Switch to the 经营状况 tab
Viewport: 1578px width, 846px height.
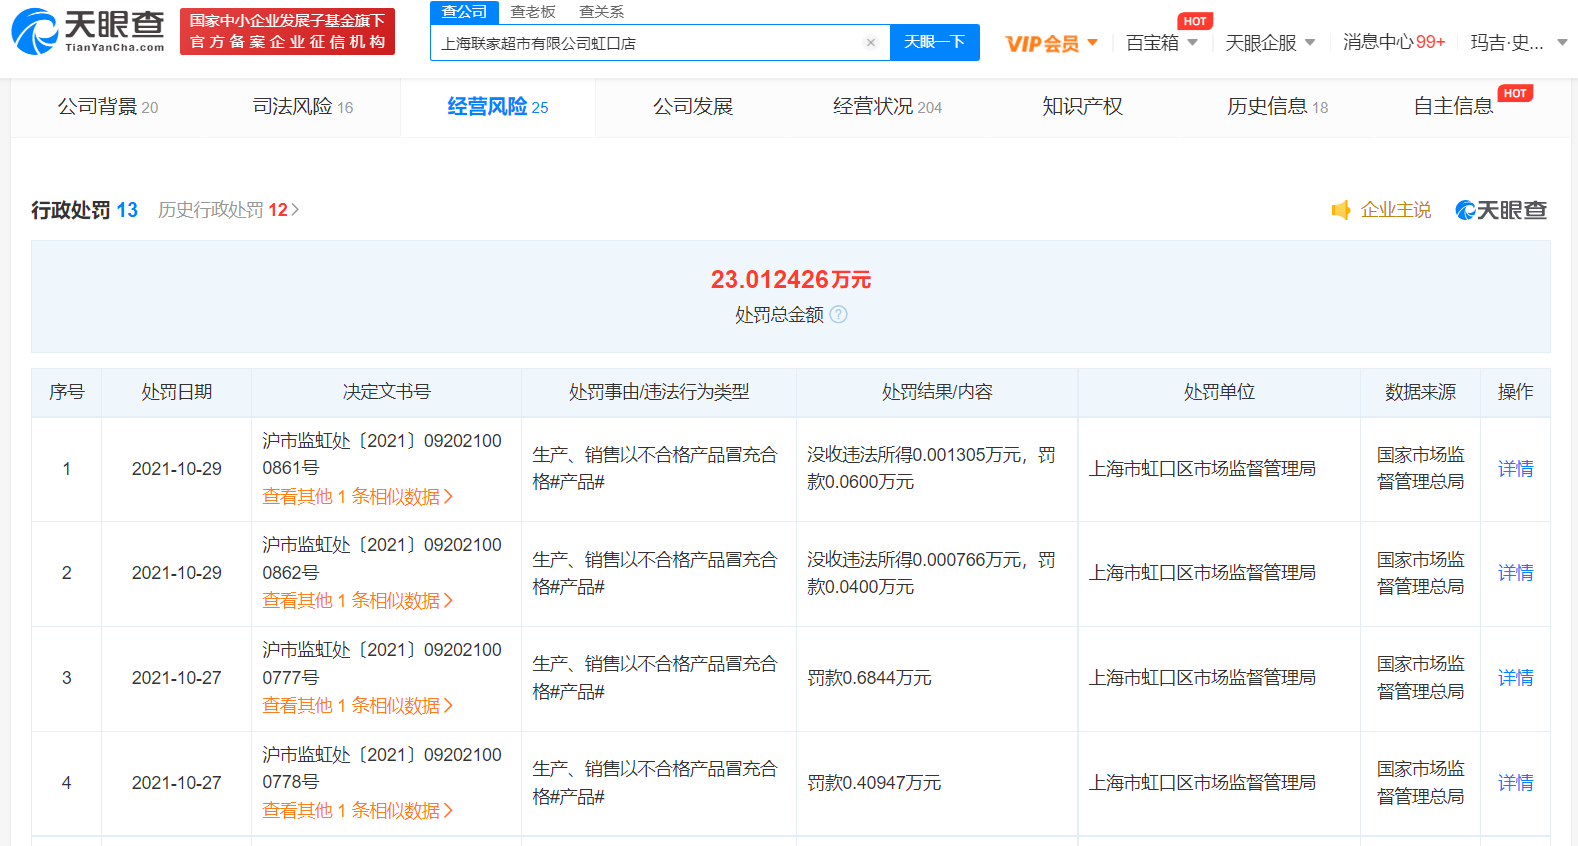(887, 106)
